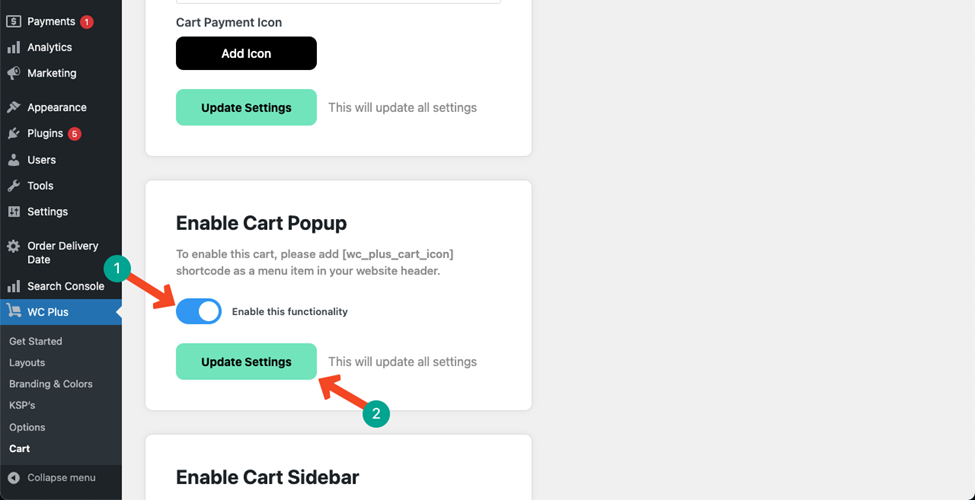975x500 pixels.
Task: Click the Appearance paintbrush icon
Action: pyautogui.click(x=13, y=108)
